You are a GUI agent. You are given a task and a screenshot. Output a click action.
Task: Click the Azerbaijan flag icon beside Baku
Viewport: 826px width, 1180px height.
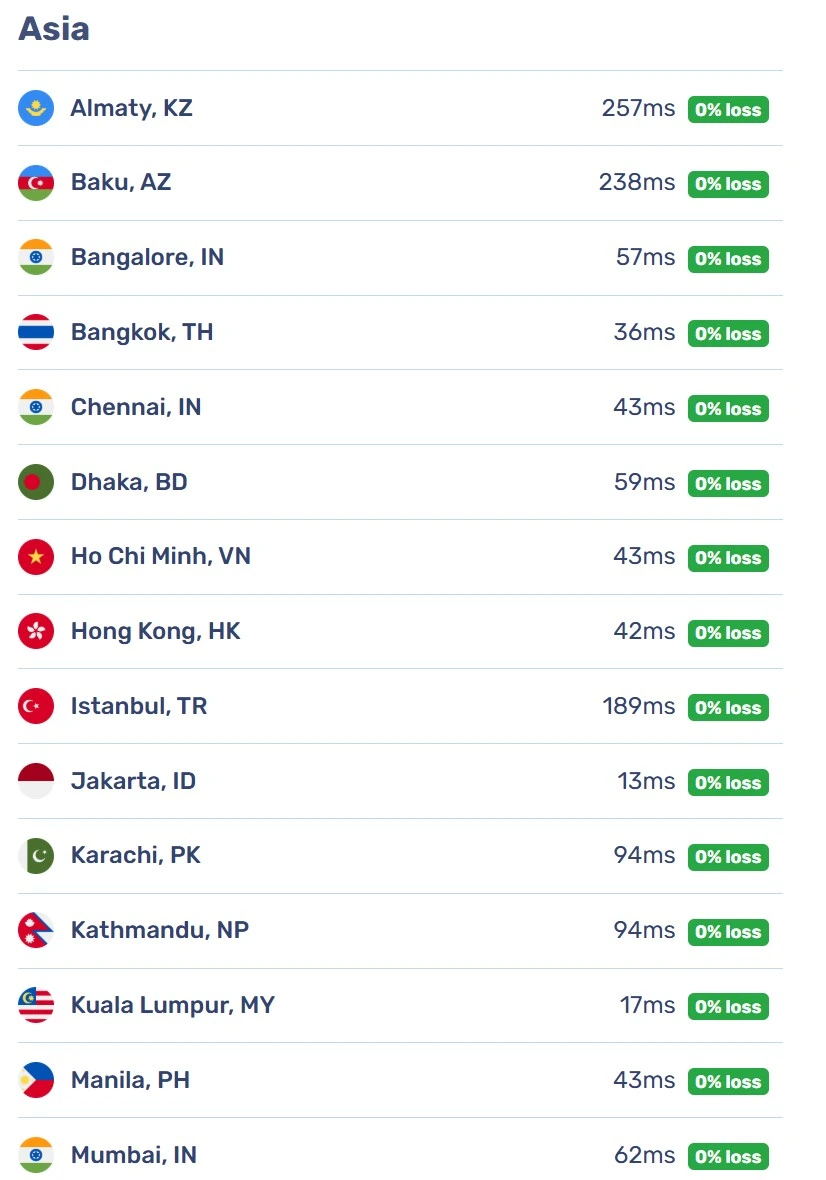pyautogui.click(x=36, y=183)
